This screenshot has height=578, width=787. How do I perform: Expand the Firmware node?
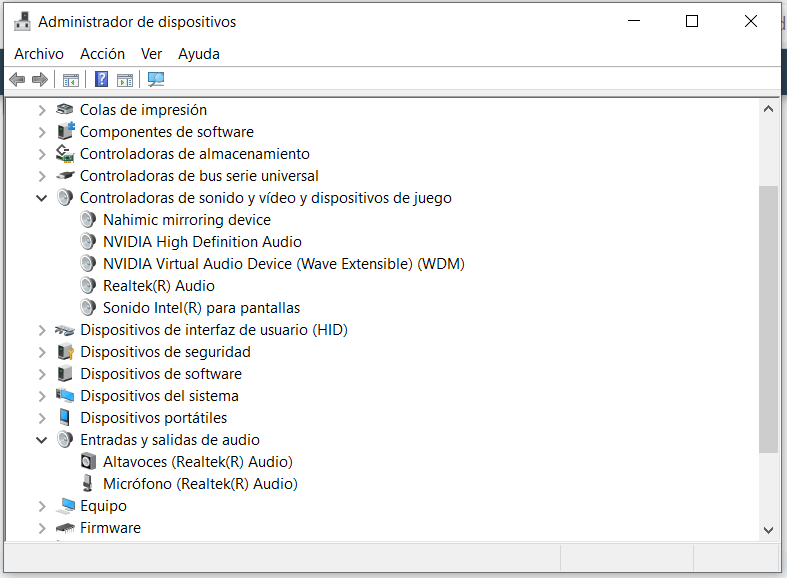[42, 528]
